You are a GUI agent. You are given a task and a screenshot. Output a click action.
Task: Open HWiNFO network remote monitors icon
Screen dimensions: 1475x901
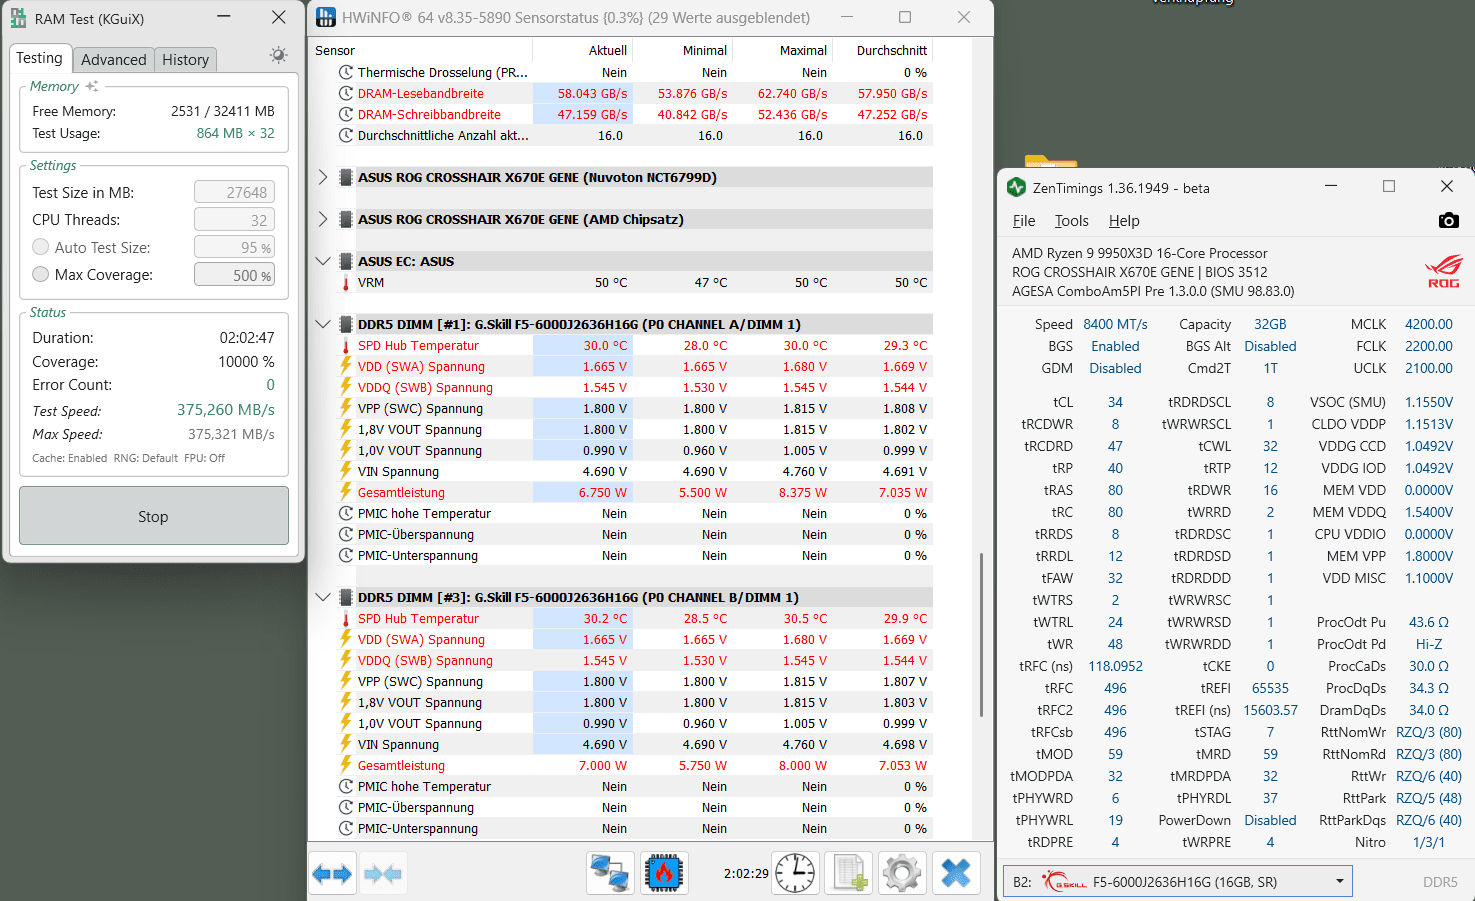[x=610, y=873]
